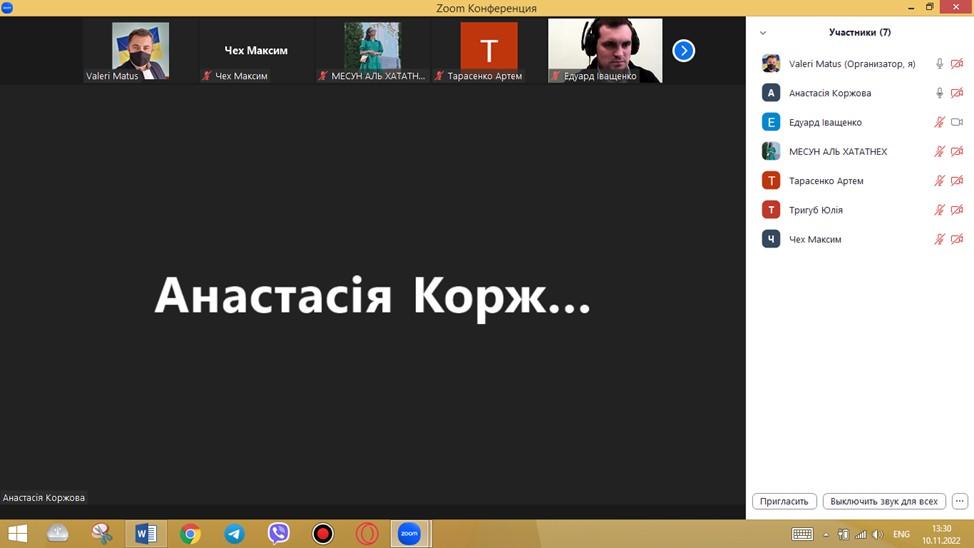Select Тарасенко Артем in participants list
The width and height of the screenshot is (974, 548).
(826, 181)
